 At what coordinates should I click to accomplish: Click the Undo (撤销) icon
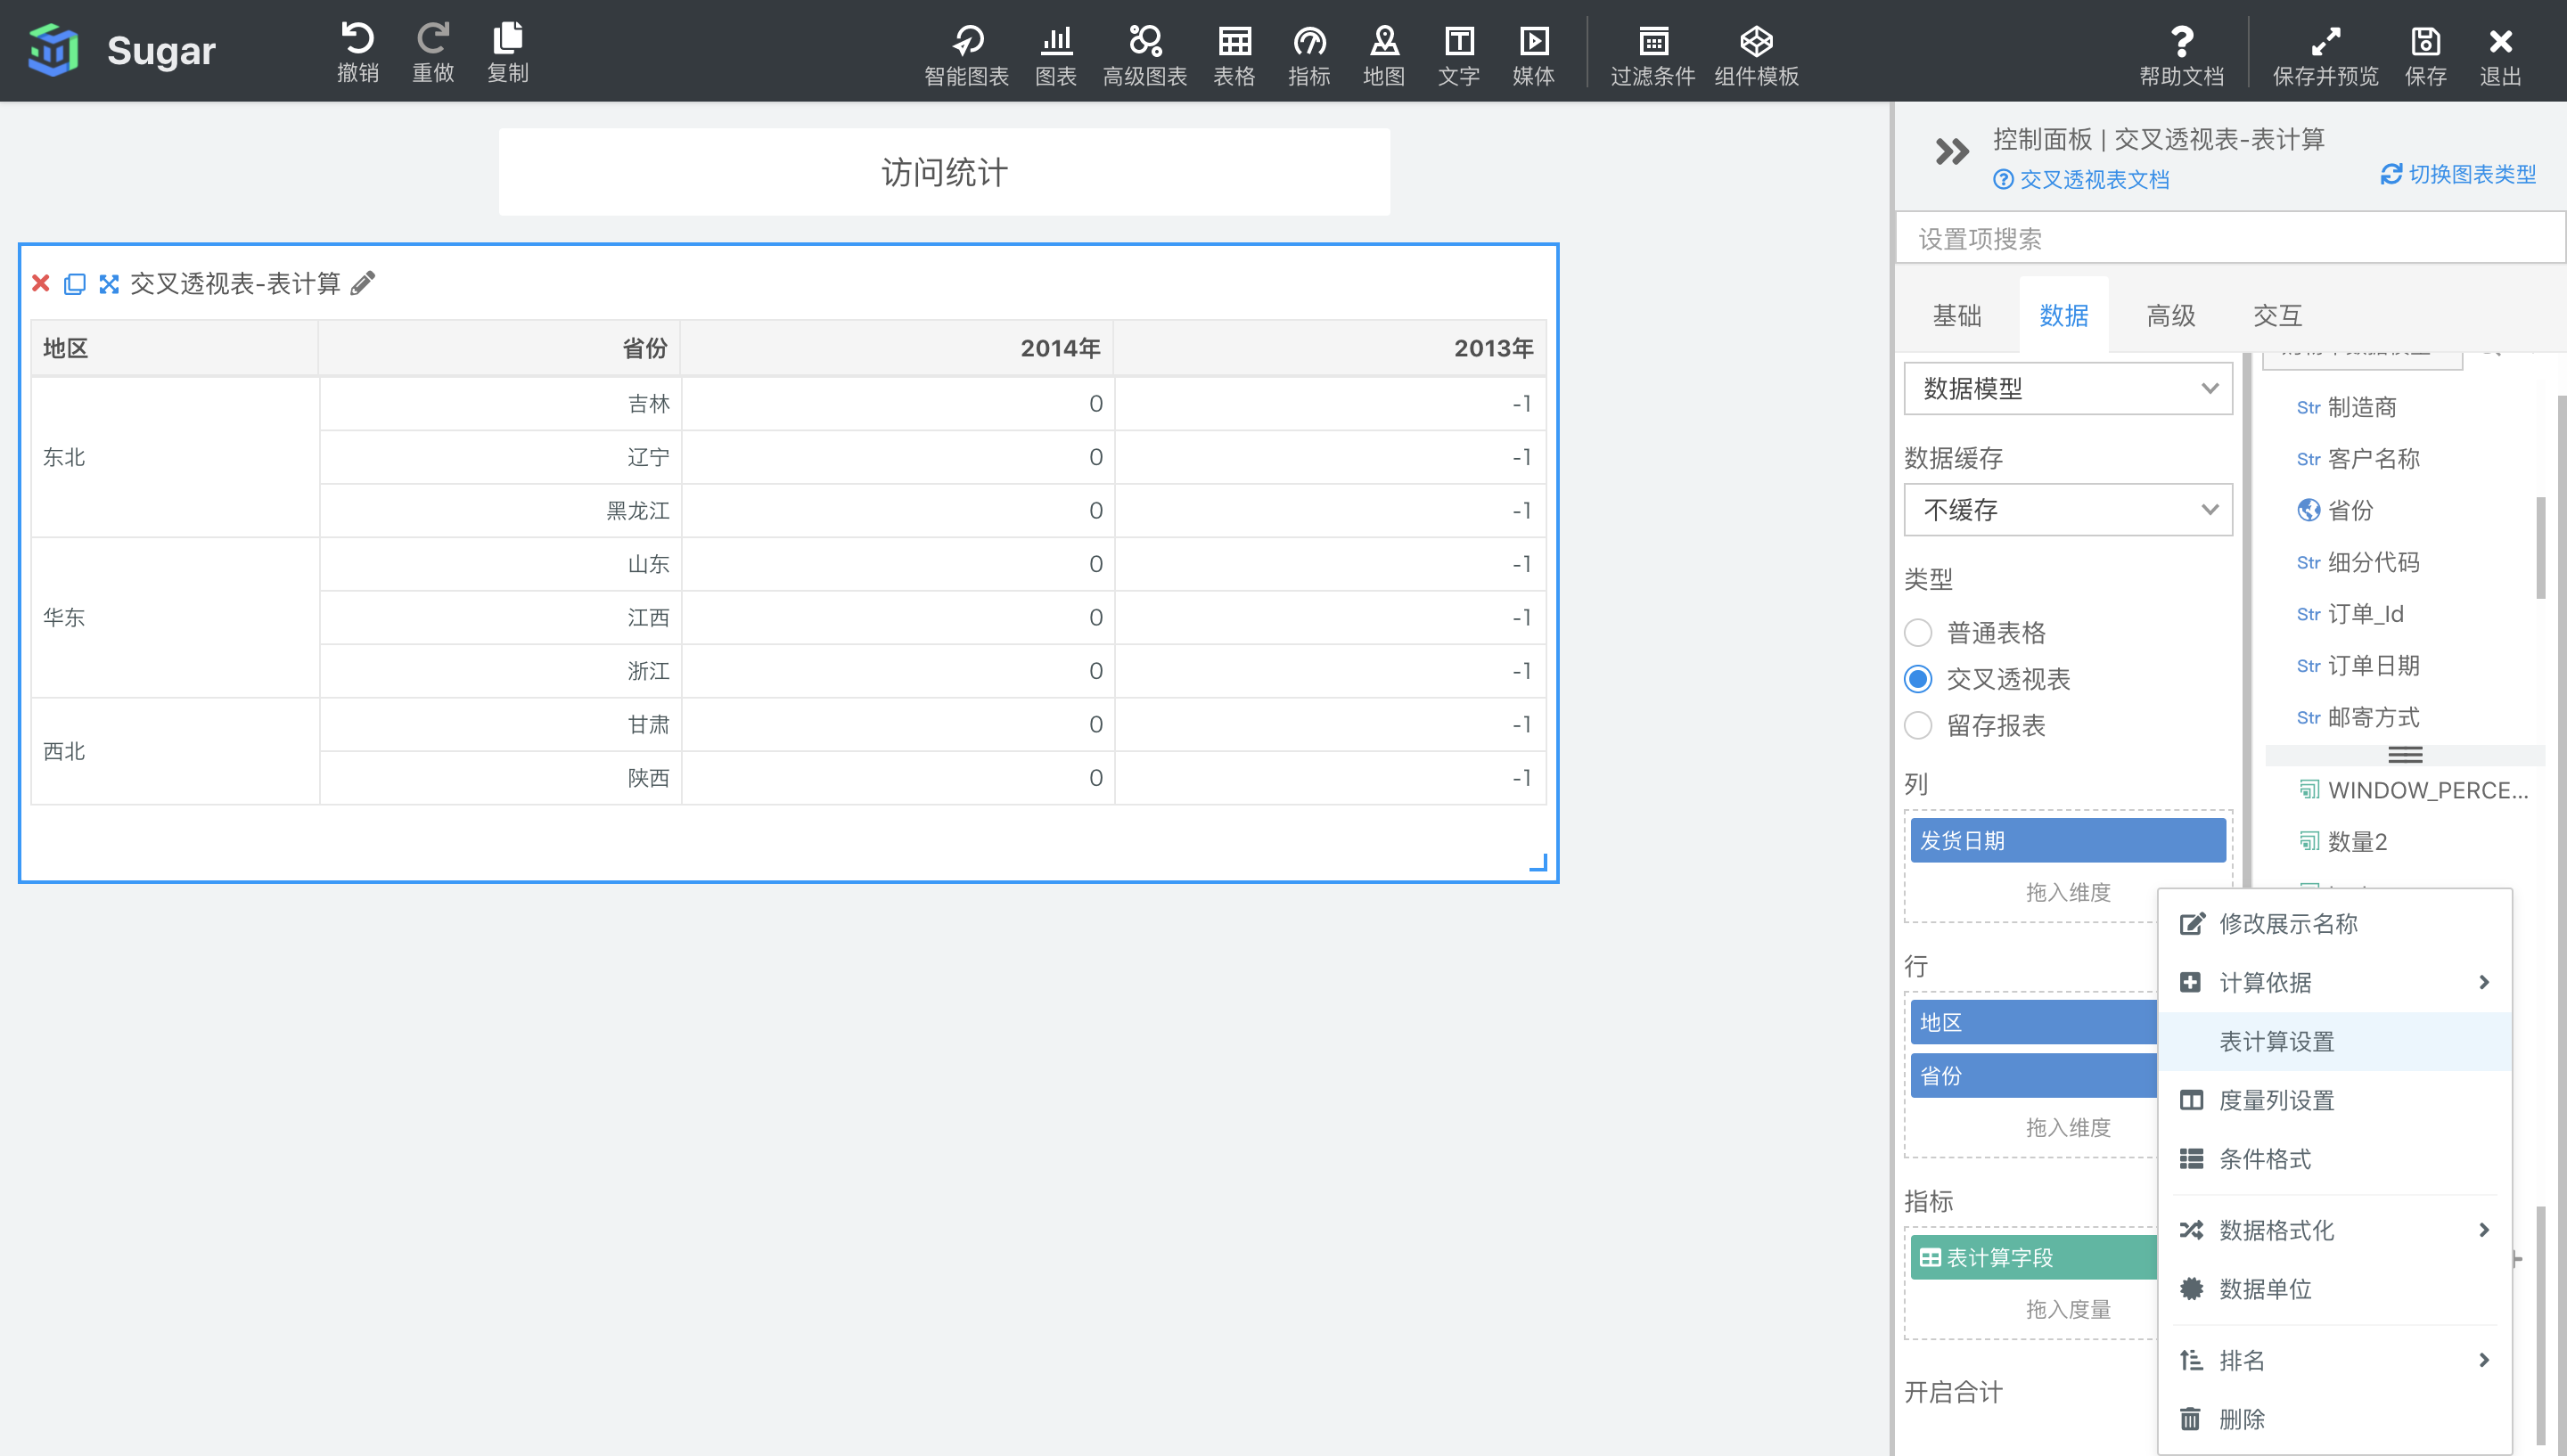357,52
